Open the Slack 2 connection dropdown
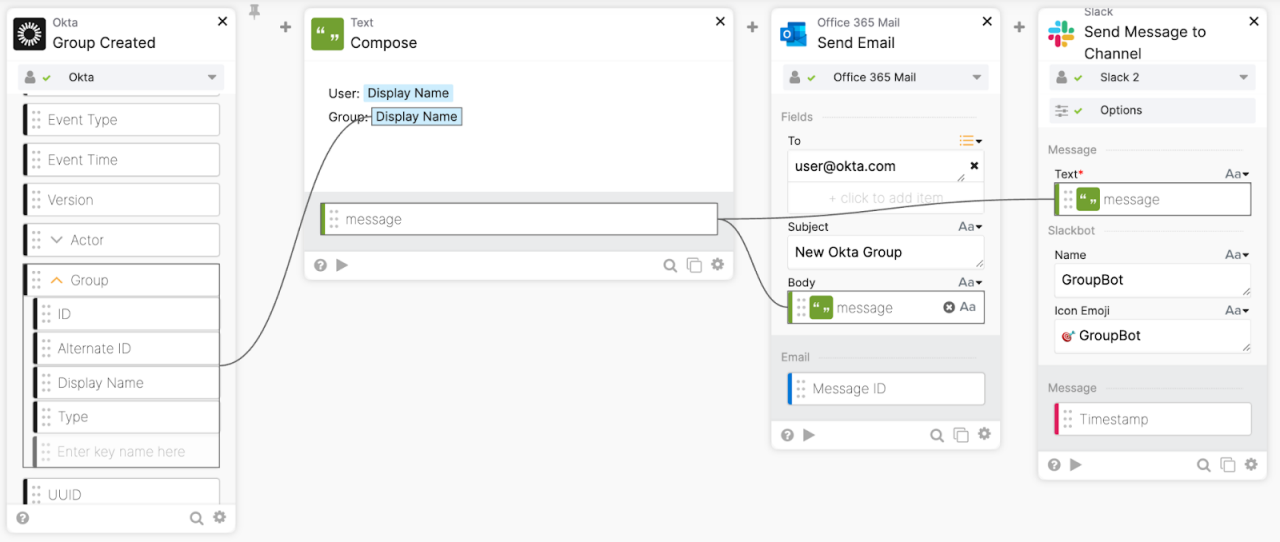This screenshot has width=1280, height=542. coord(1244,77)
